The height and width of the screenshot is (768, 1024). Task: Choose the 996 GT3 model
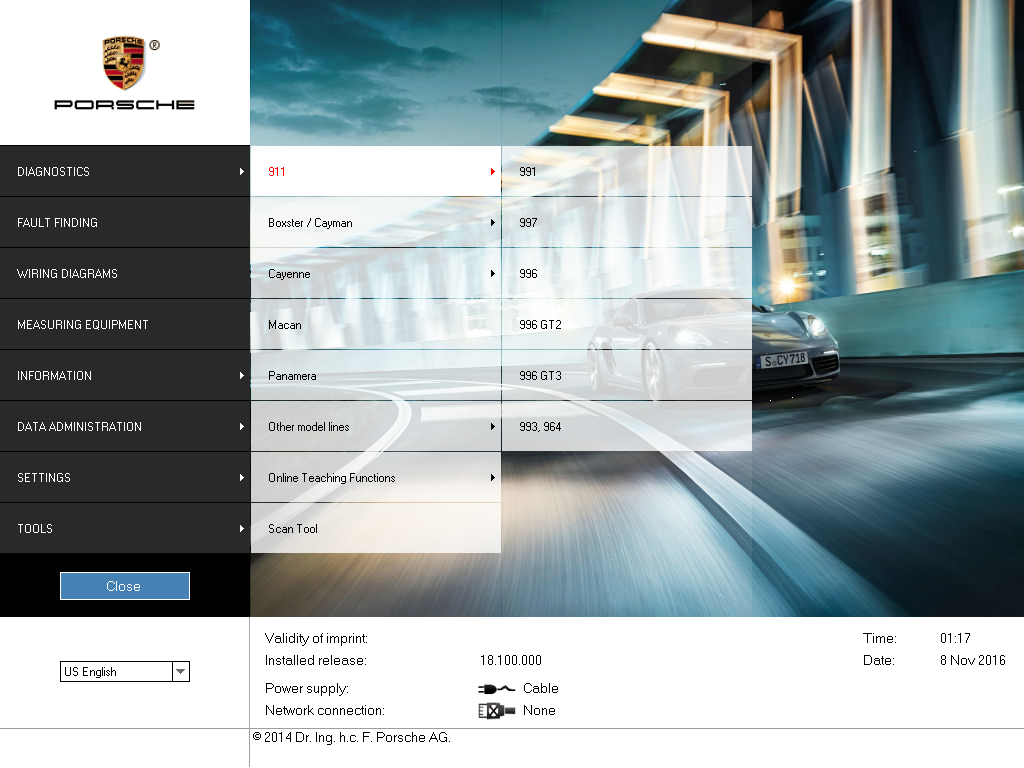[626, 376]
